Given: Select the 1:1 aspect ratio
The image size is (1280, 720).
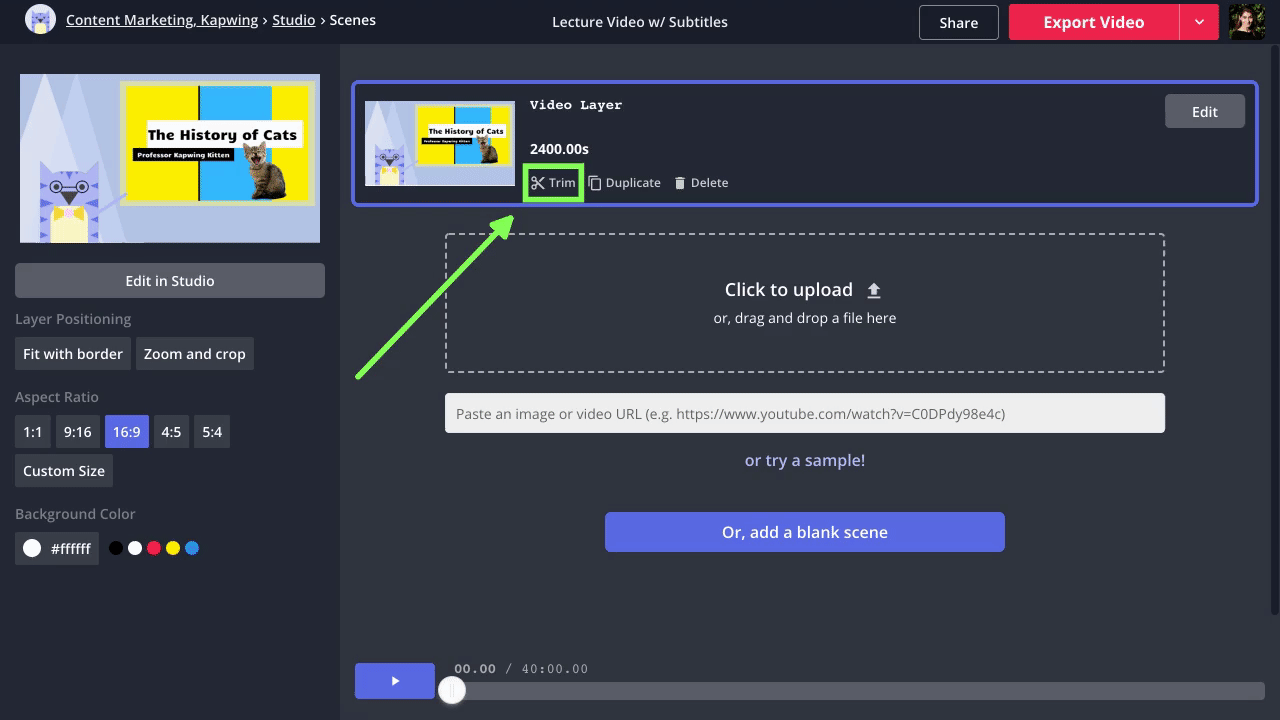Looking at the screenshot, I should click(x=33, y=432).
